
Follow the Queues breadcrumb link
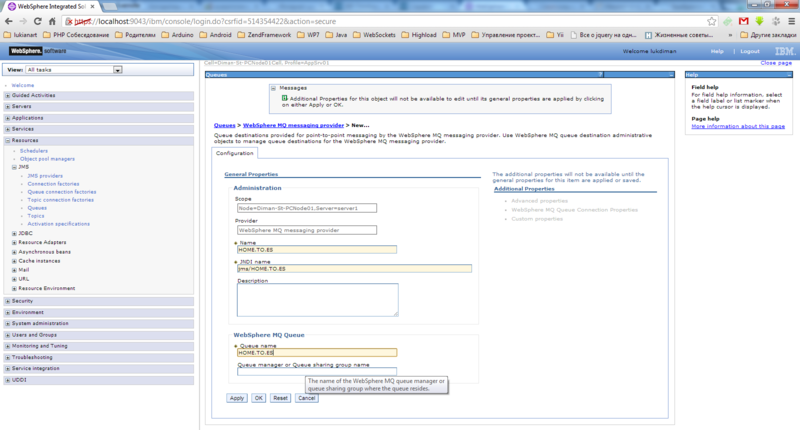(224, 125)
